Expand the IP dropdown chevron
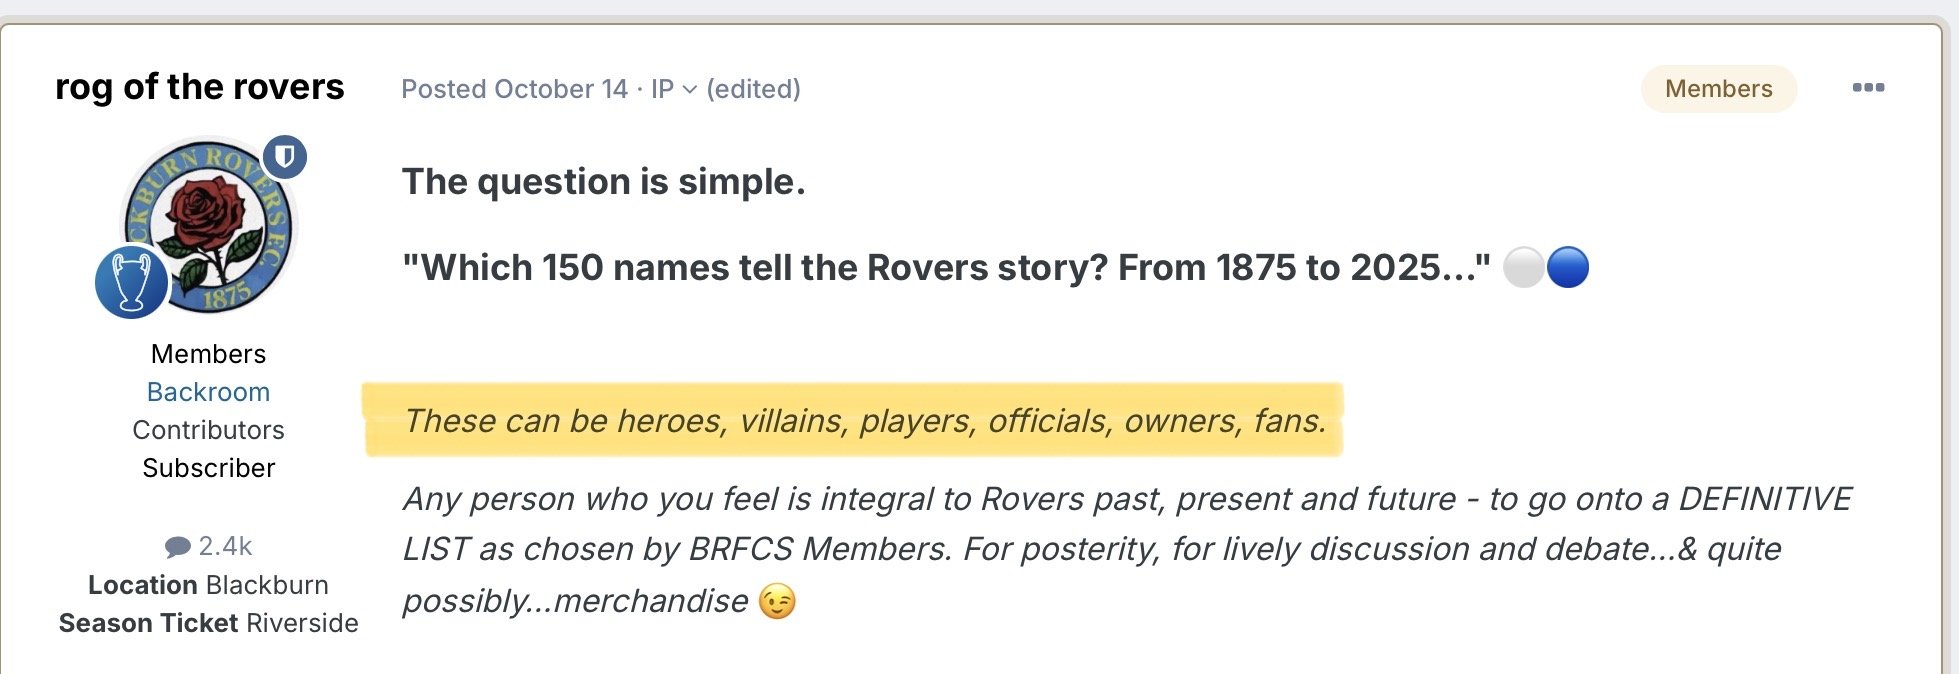Screen dimensions: 1959x674 pyautogui.click(x=690, y=90)
